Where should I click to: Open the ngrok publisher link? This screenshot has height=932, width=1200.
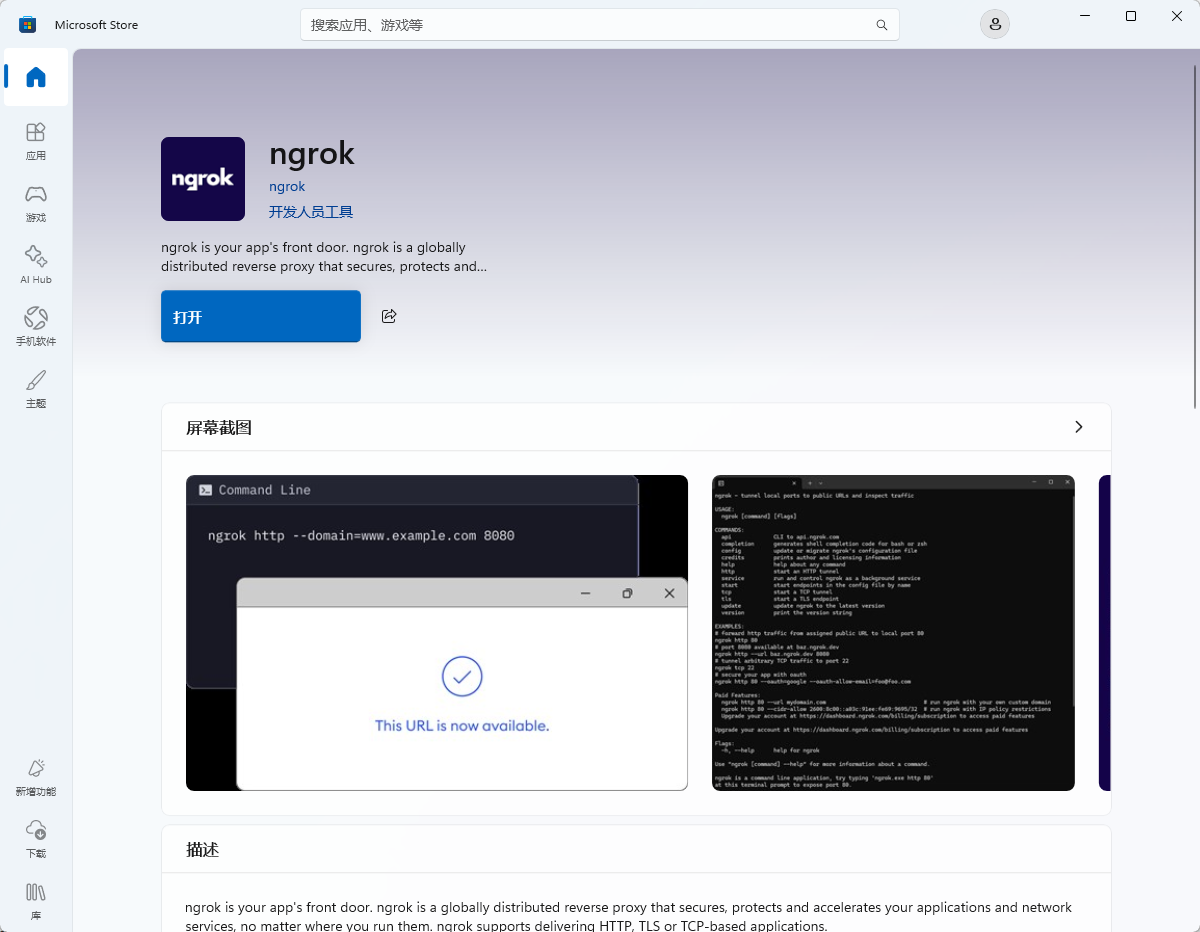pos(287,186)
